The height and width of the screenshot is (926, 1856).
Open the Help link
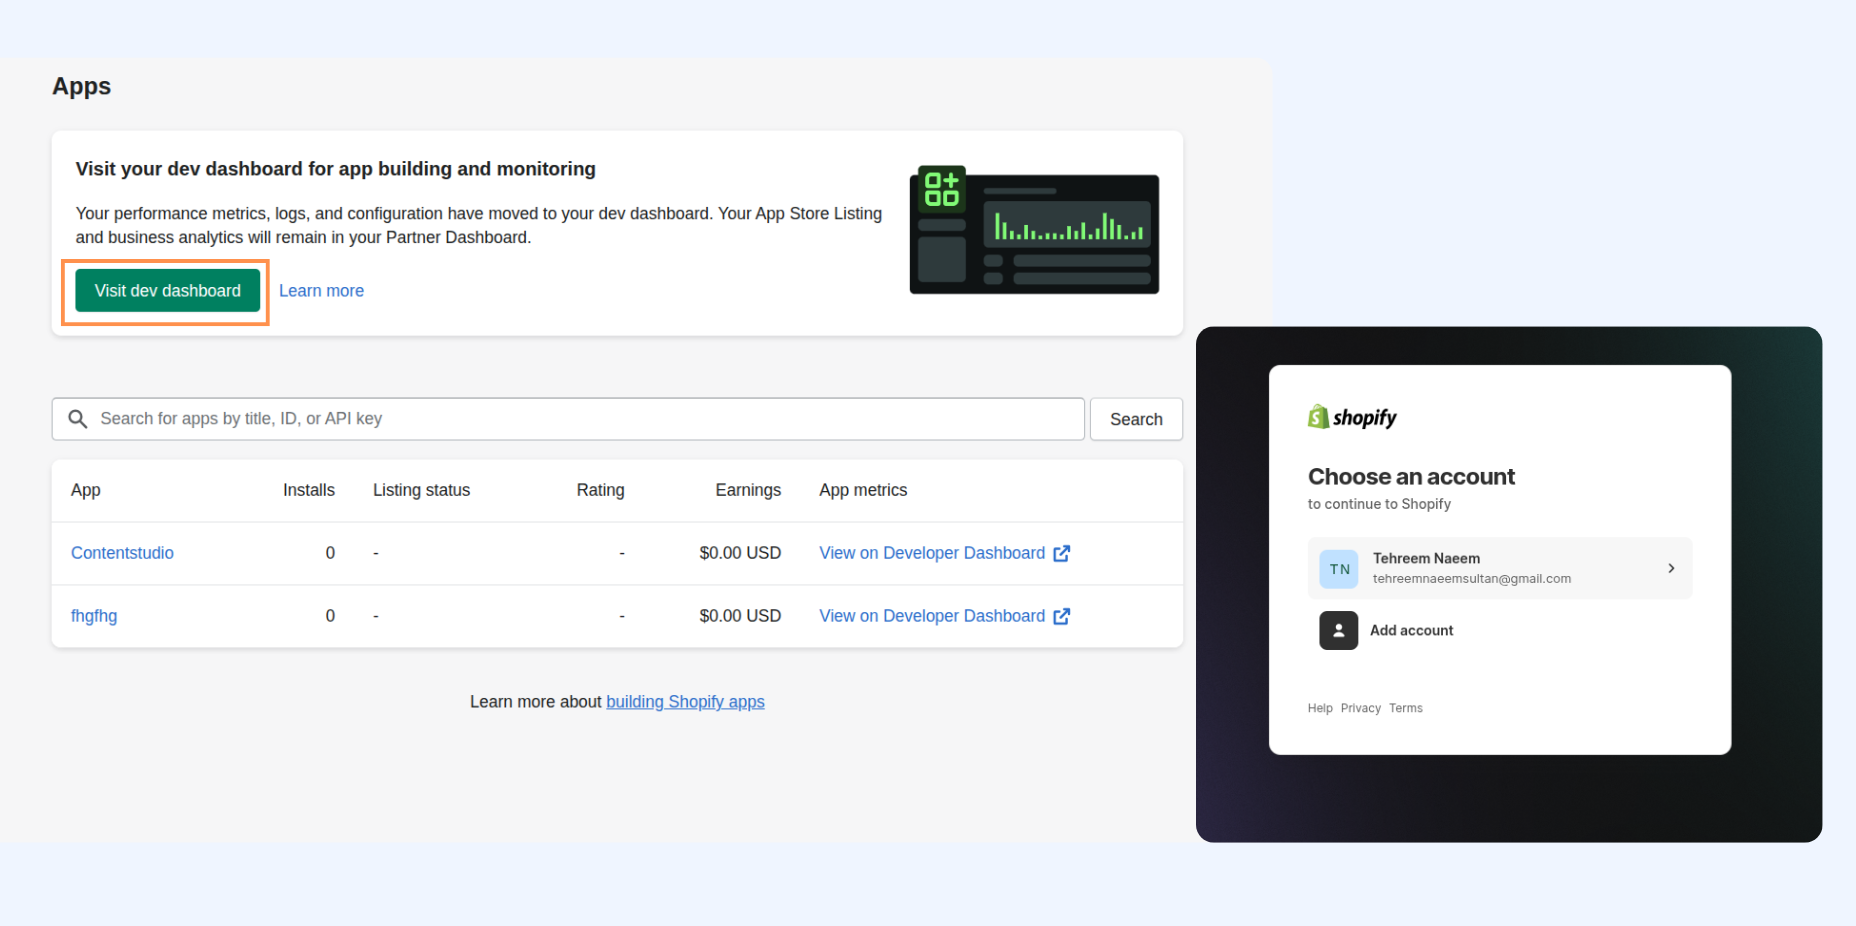point(1320,708)
